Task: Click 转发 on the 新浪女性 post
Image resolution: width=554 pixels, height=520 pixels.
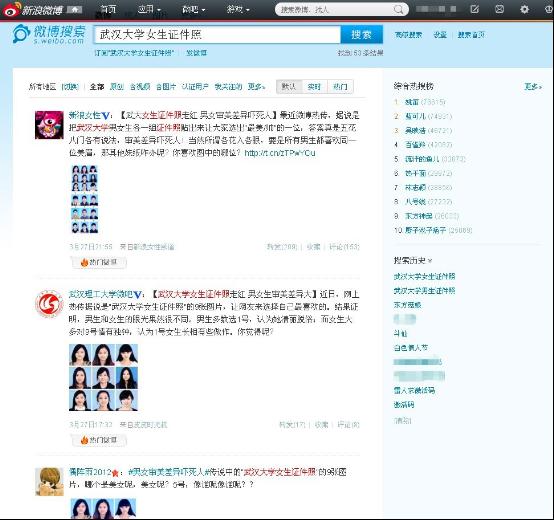Action: pyautogui.click(x=282, y=247)
